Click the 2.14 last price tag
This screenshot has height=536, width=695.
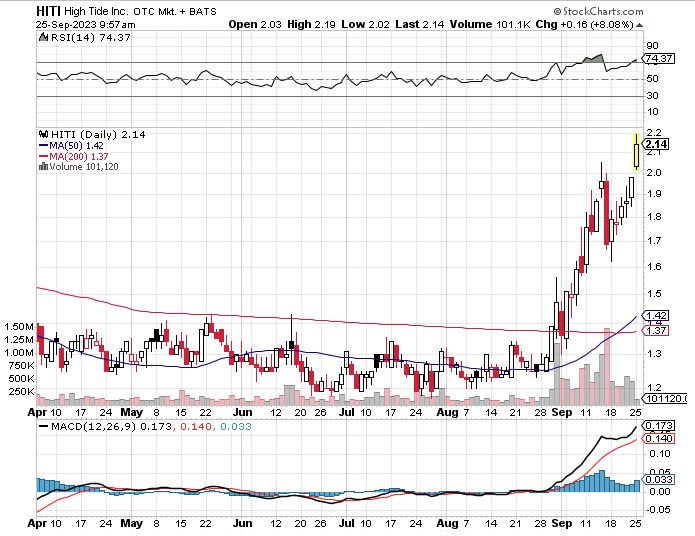656,144
